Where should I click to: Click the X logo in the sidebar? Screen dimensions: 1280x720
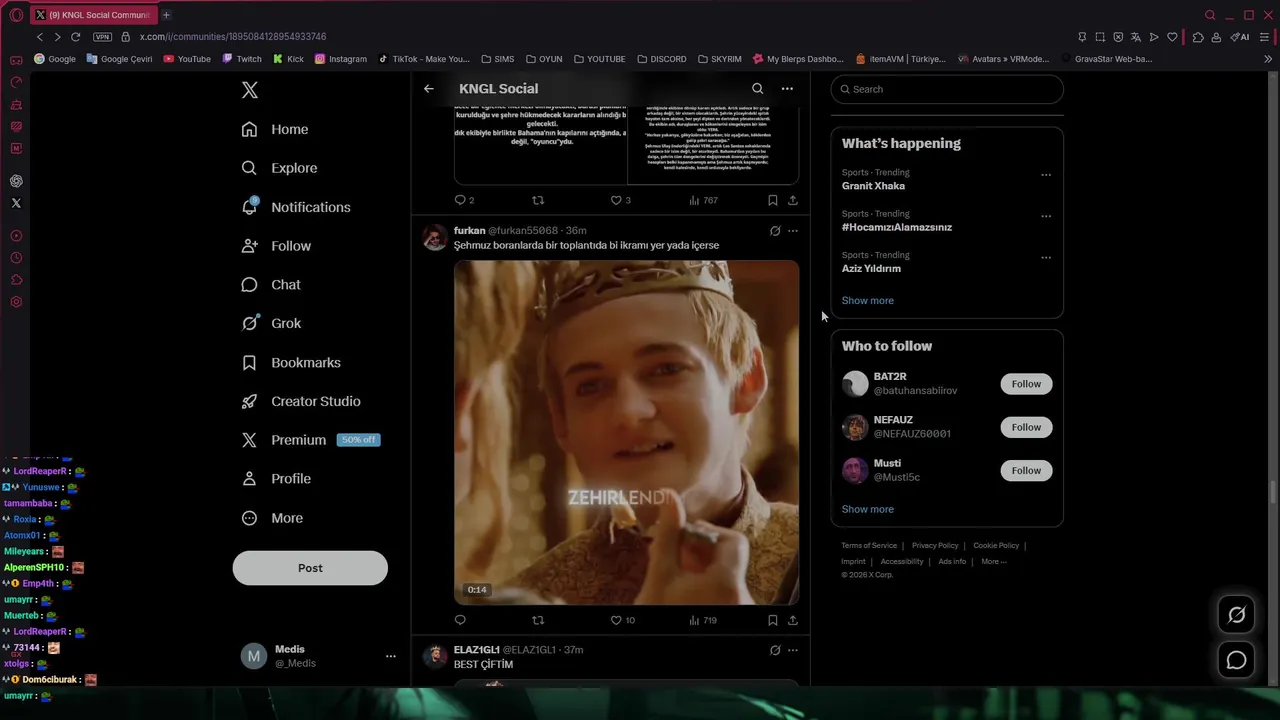coord(250,90)
